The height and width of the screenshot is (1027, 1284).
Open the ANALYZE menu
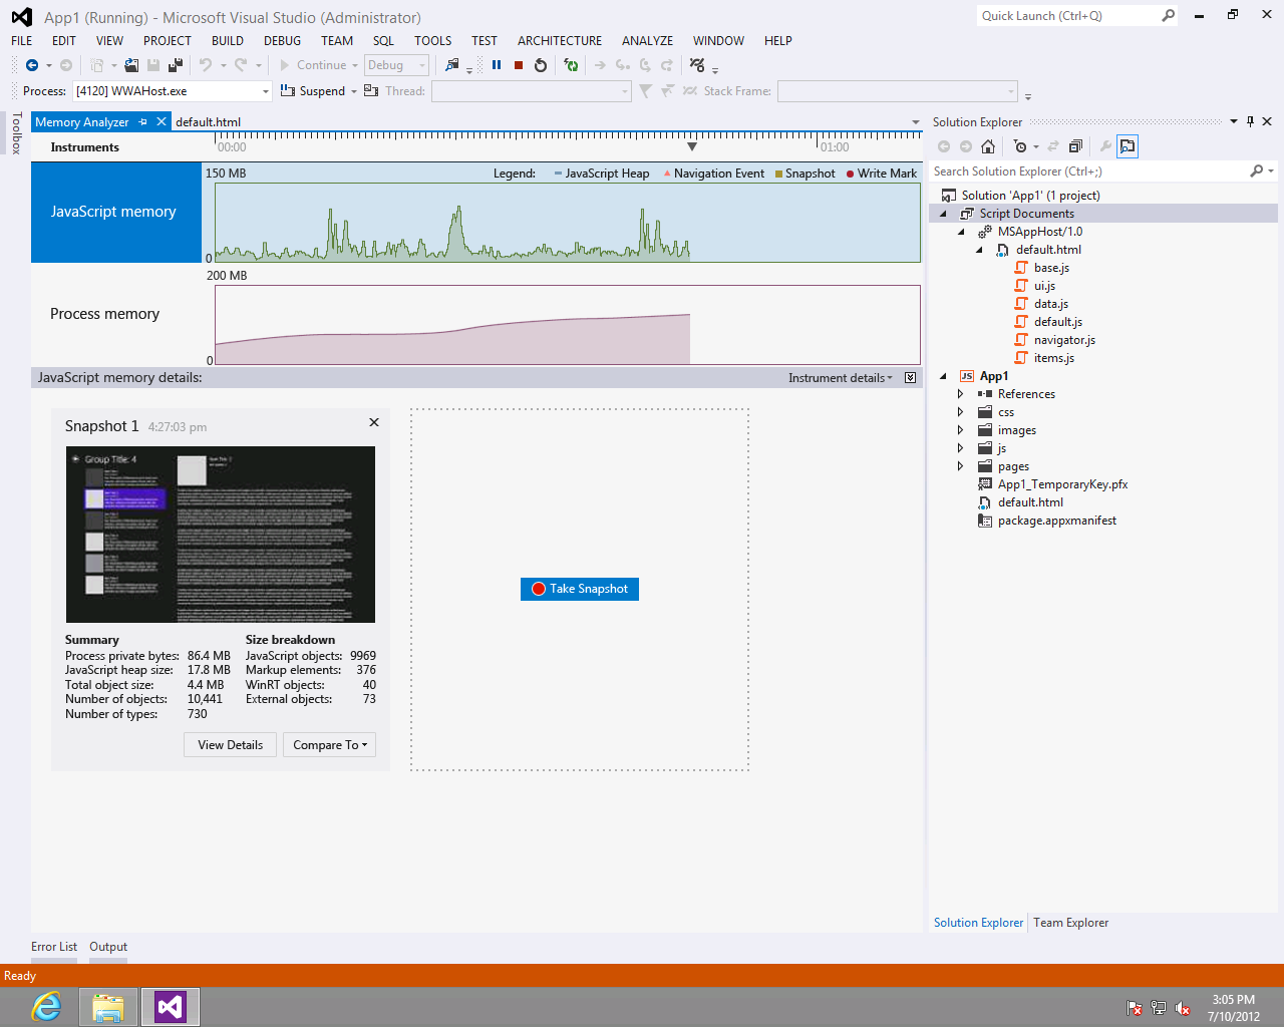point(647,41)
